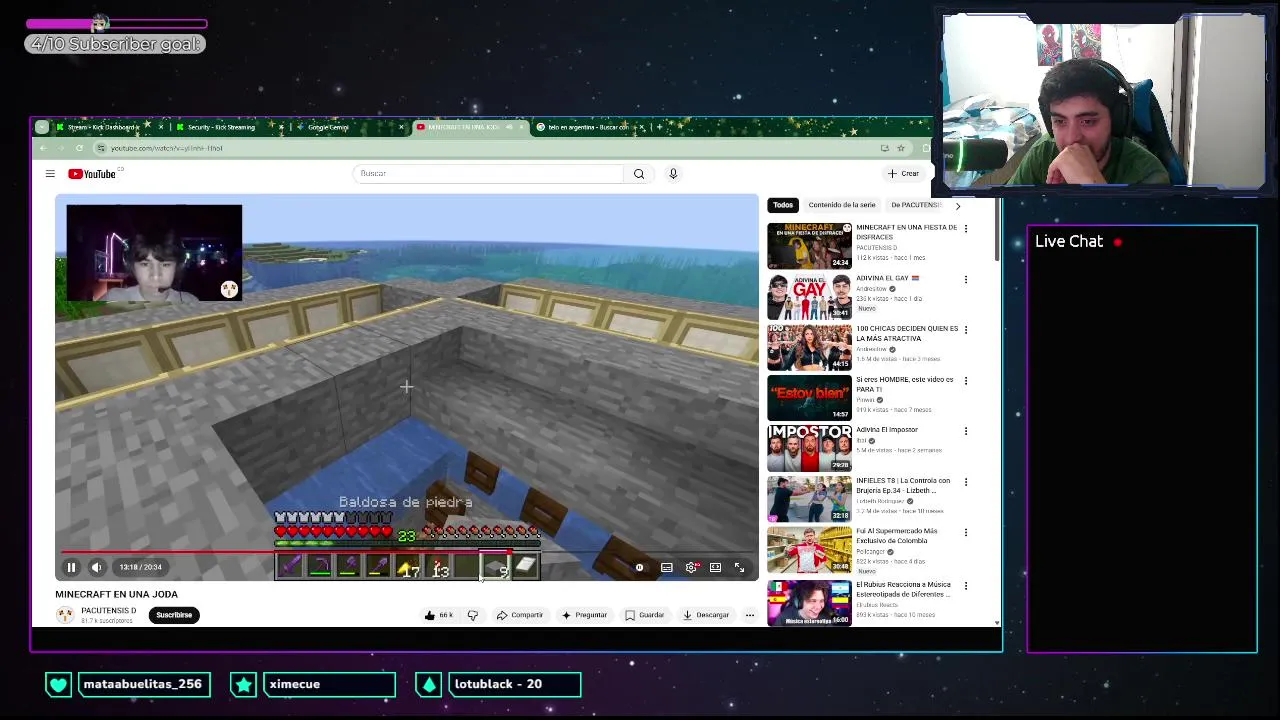
Task: Open Minecraft en una fiesta de disfraces thumbnail
Action: point(809,246)
